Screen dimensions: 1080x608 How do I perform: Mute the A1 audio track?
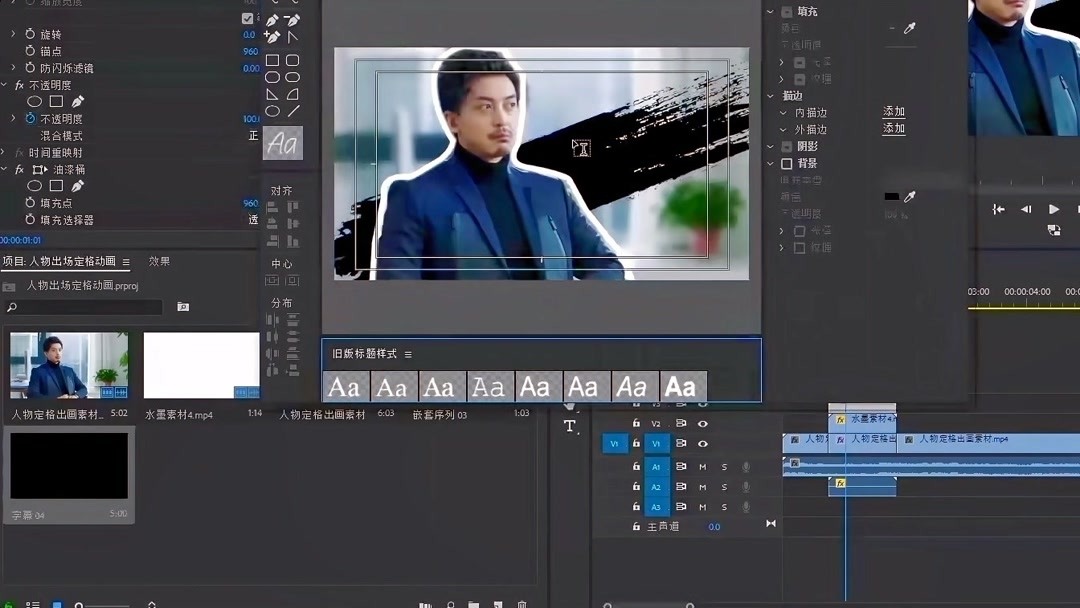tap(703, 467)
